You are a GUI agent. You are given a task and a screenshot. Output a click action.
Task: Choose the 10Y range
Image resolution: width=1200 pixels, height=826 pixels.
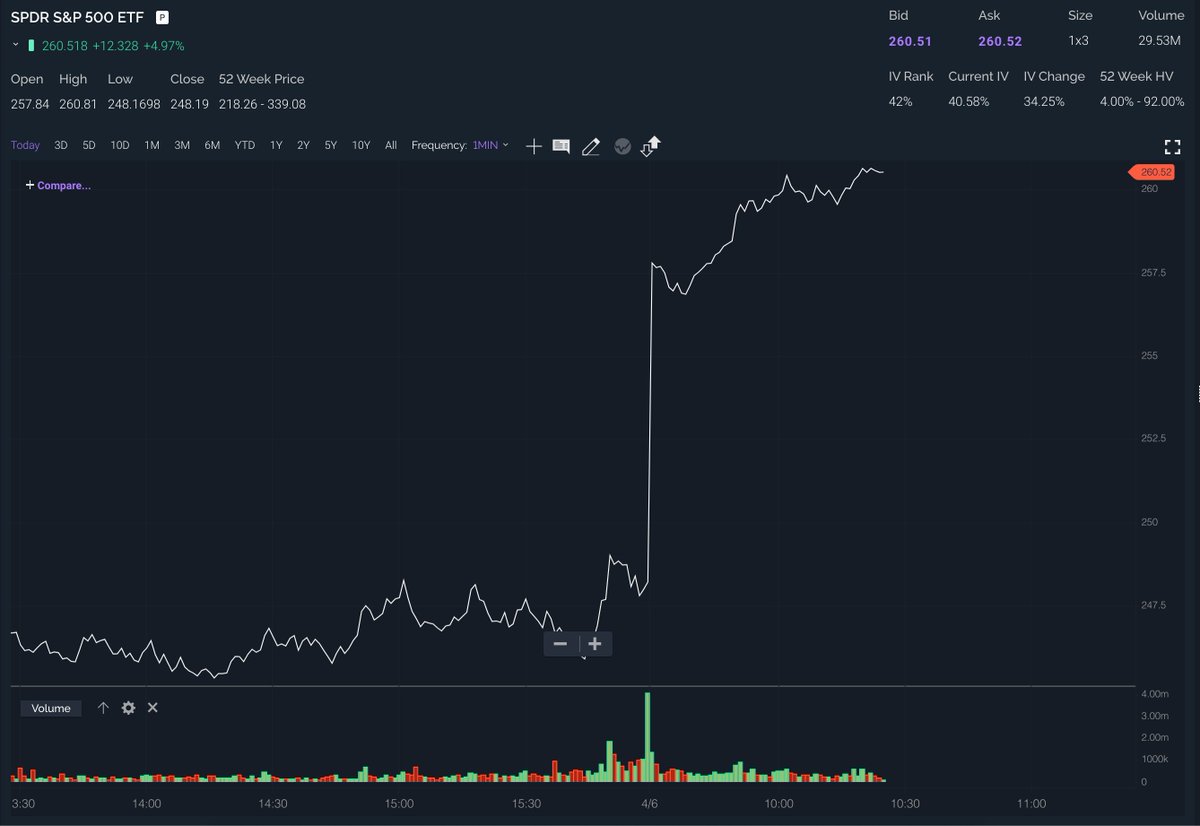[361, 145]
